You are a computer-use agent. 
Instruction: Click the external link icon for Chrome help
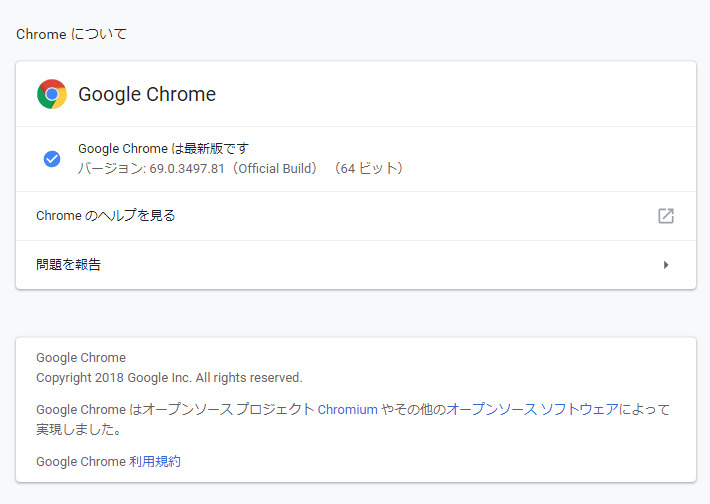pyautogui.click(x=665, y=216)
